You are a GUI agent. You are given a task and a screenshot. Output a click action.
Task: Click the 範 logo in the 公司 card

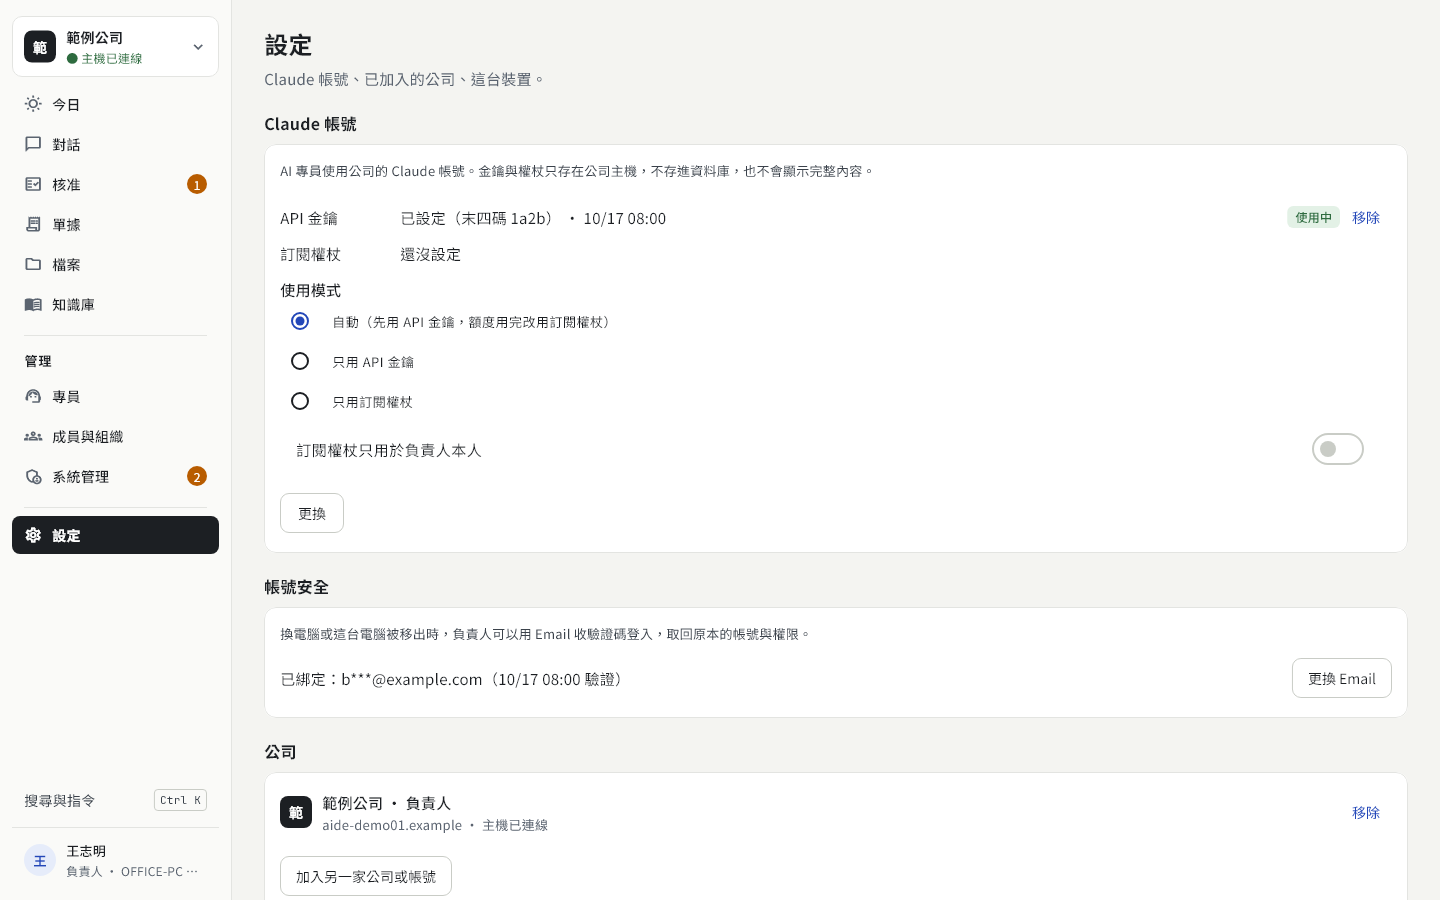[296, 812]
